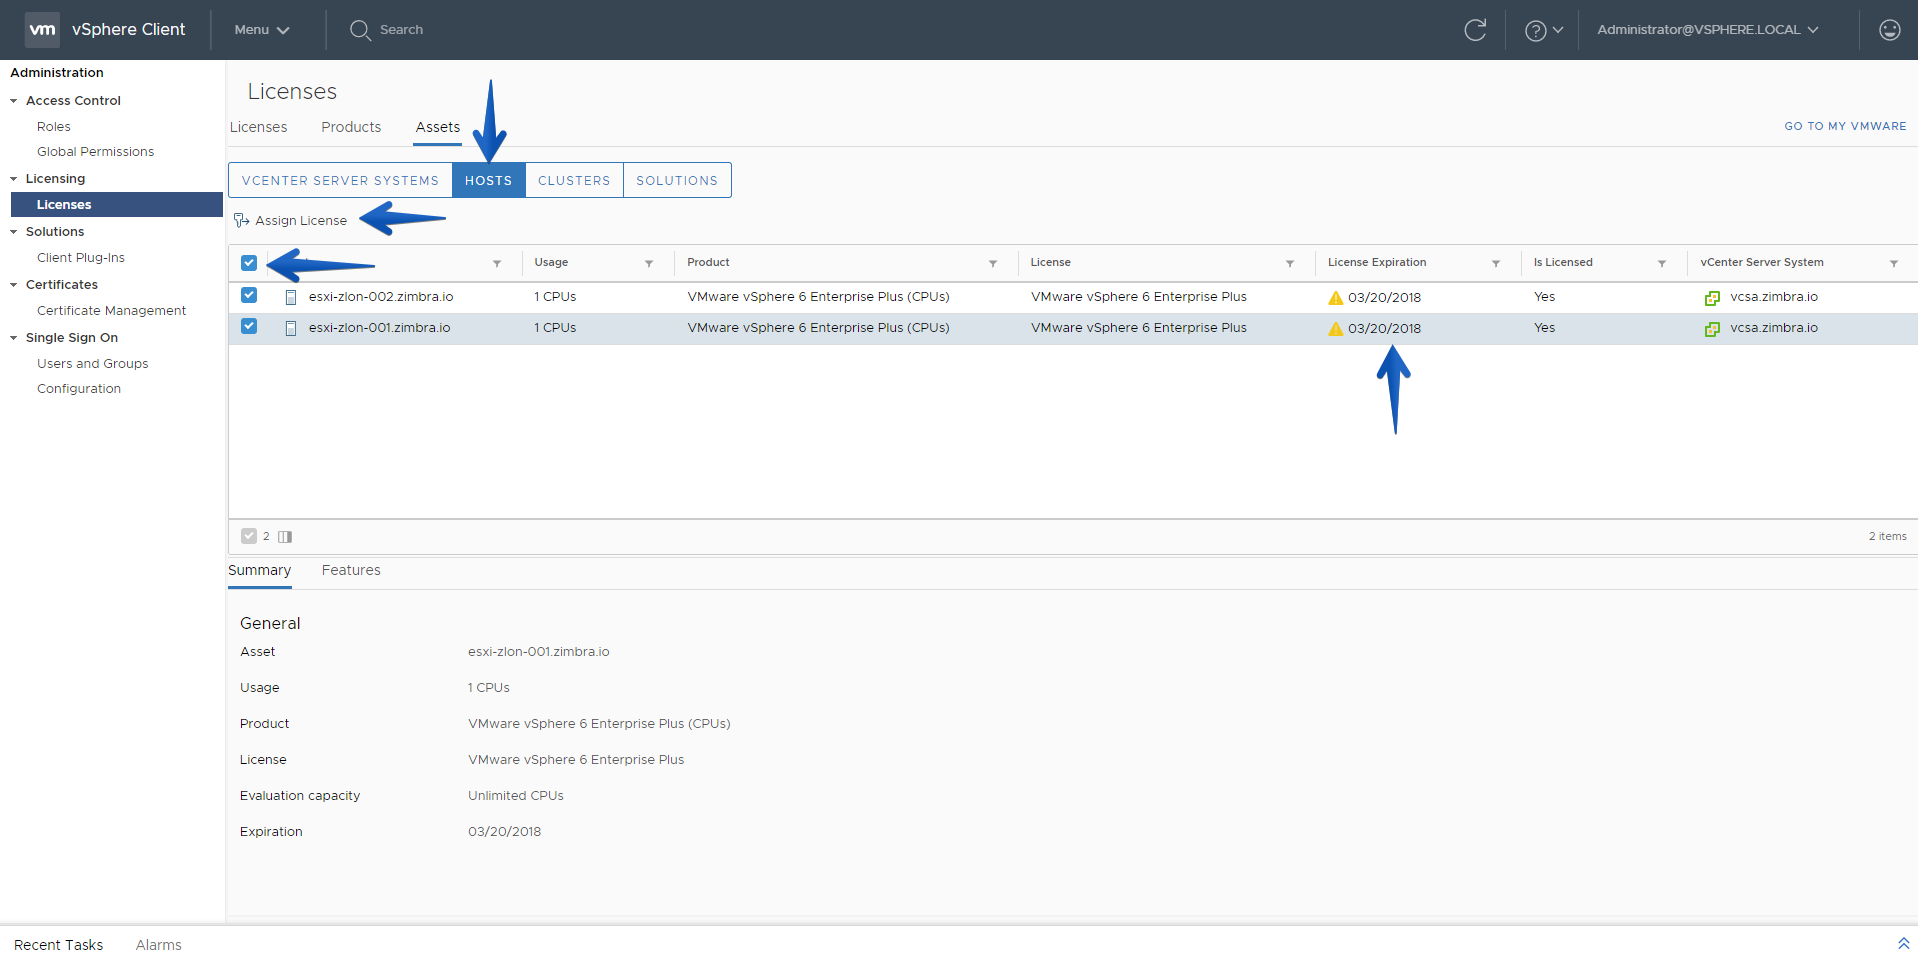Open the Recent Tasks tab
1918x956 pixels.
(x=59, y=945)
